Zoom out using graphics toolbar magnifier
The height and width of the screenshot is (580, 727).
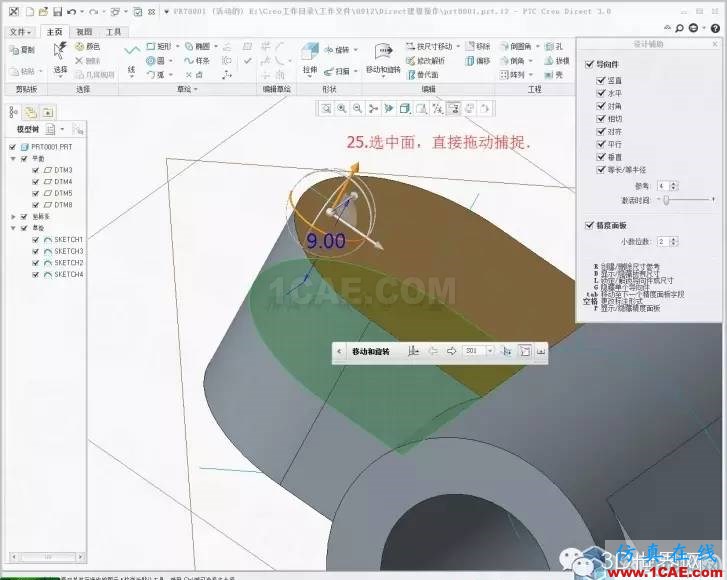click(x=357, y=108)
